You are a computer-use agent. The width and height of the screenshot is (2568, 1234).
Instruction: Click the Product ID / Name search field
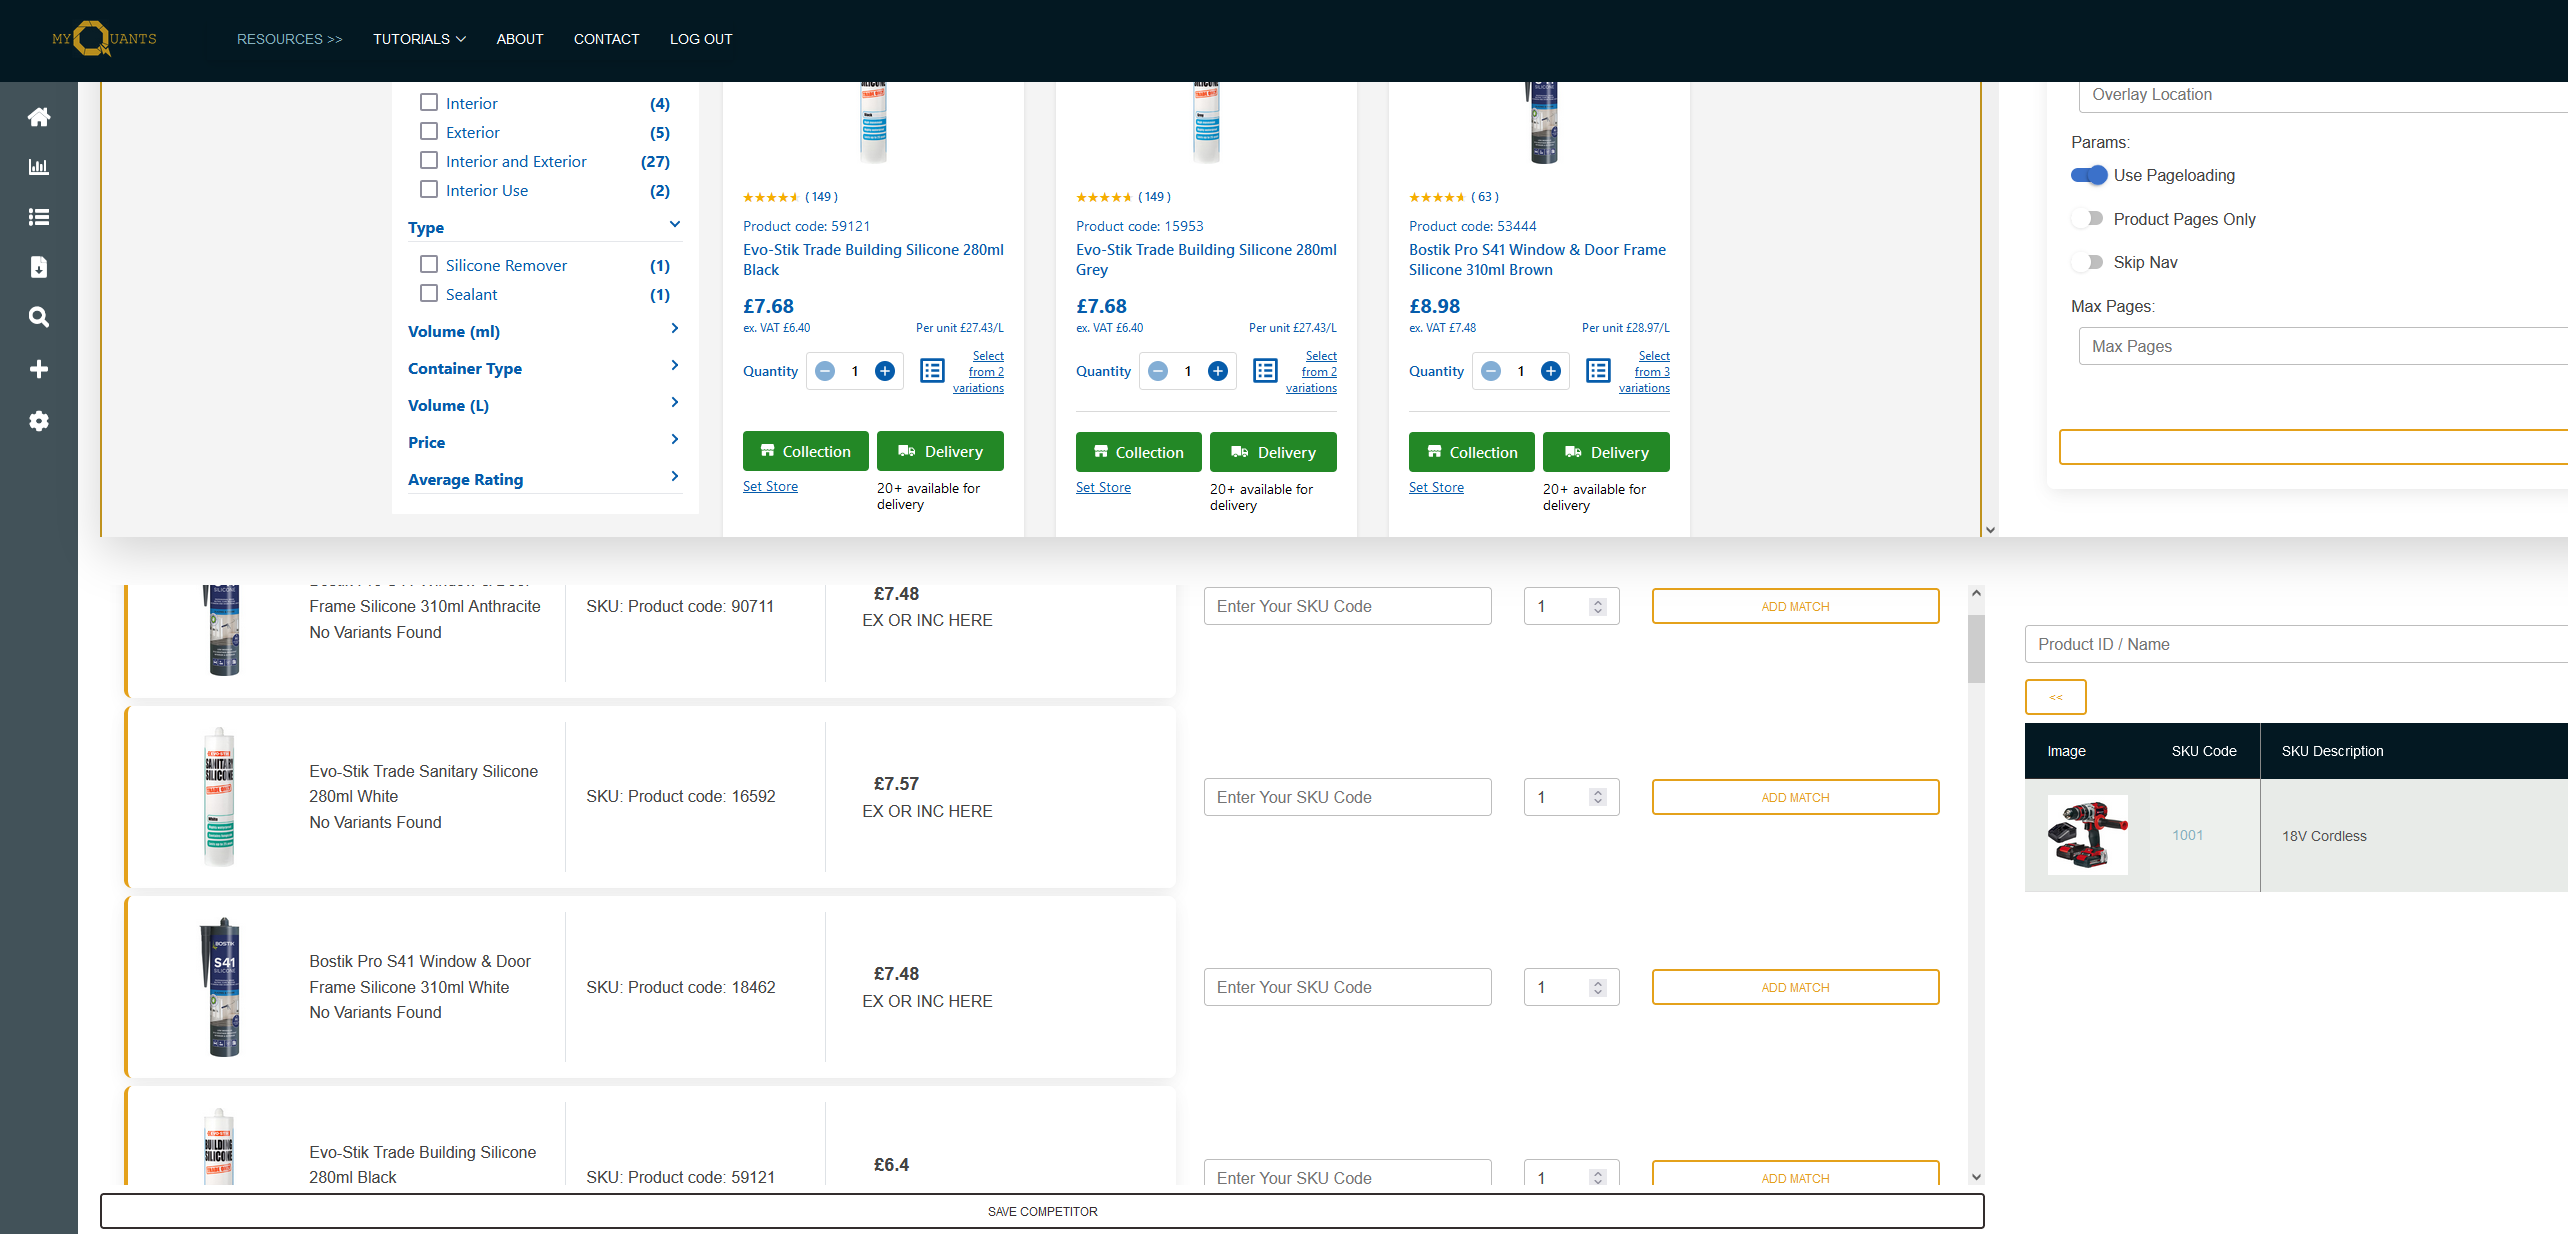coord(2296,644)
